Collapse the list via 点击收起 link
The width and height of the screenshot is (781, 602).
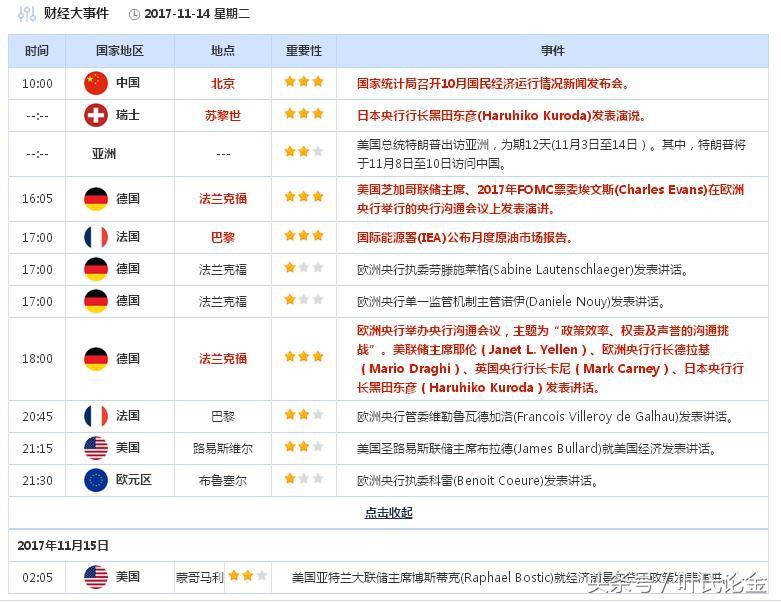coord(389,512)
